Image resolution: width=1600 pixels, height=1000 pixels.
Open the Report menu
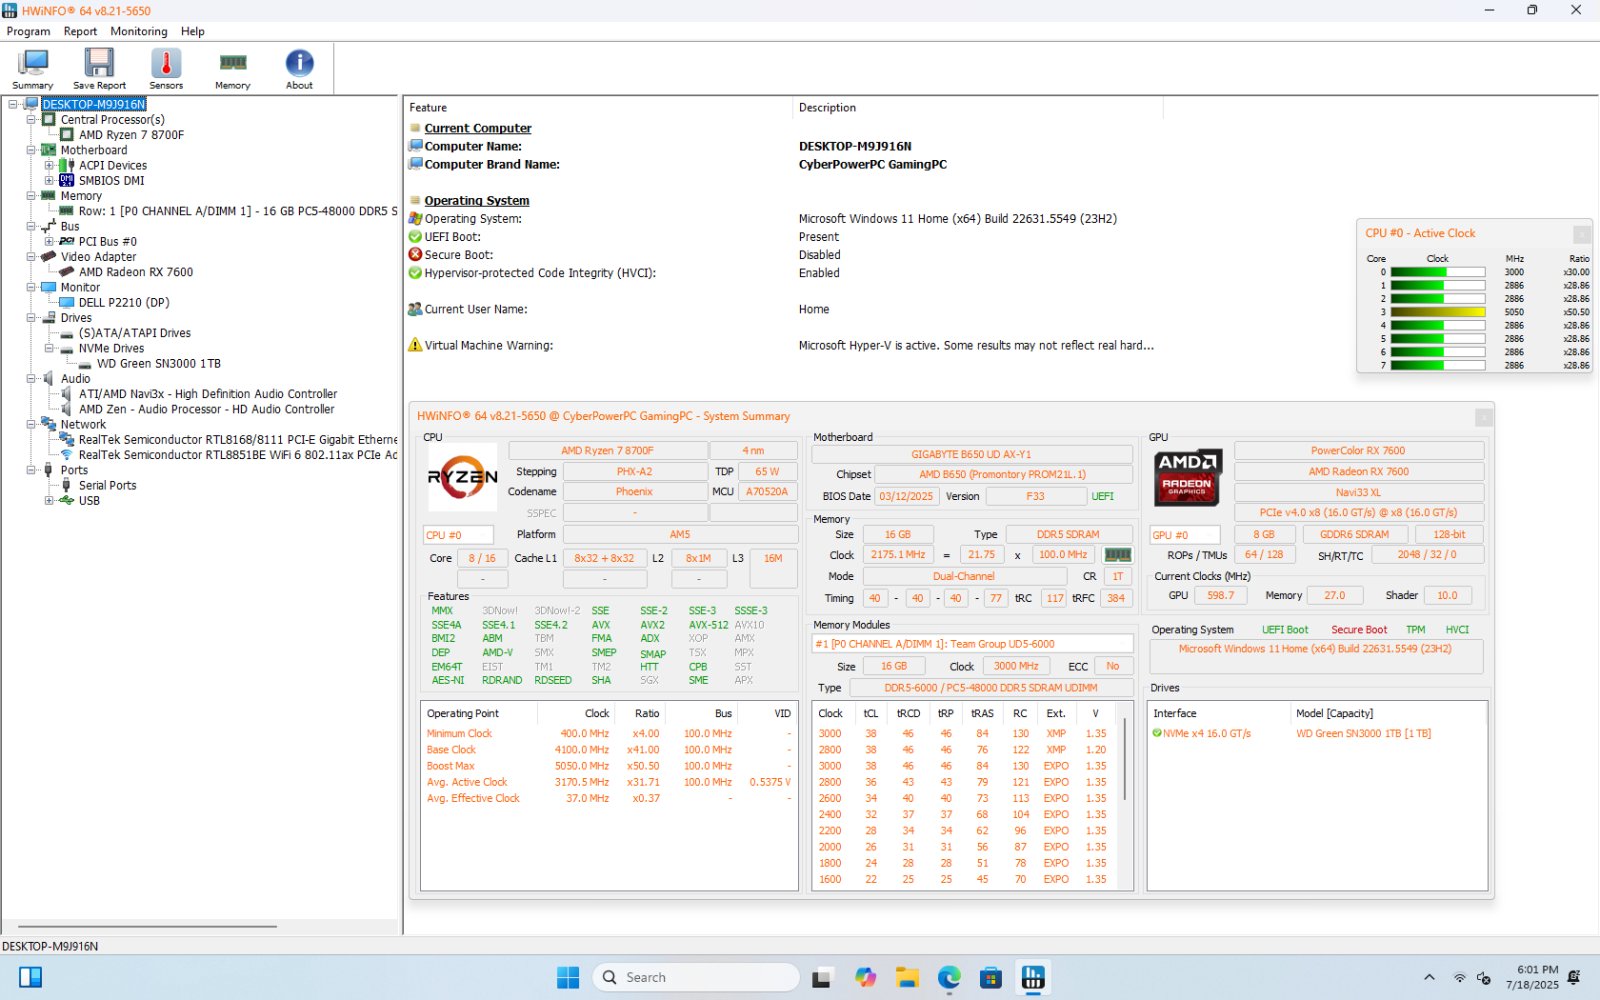(80, 31)
